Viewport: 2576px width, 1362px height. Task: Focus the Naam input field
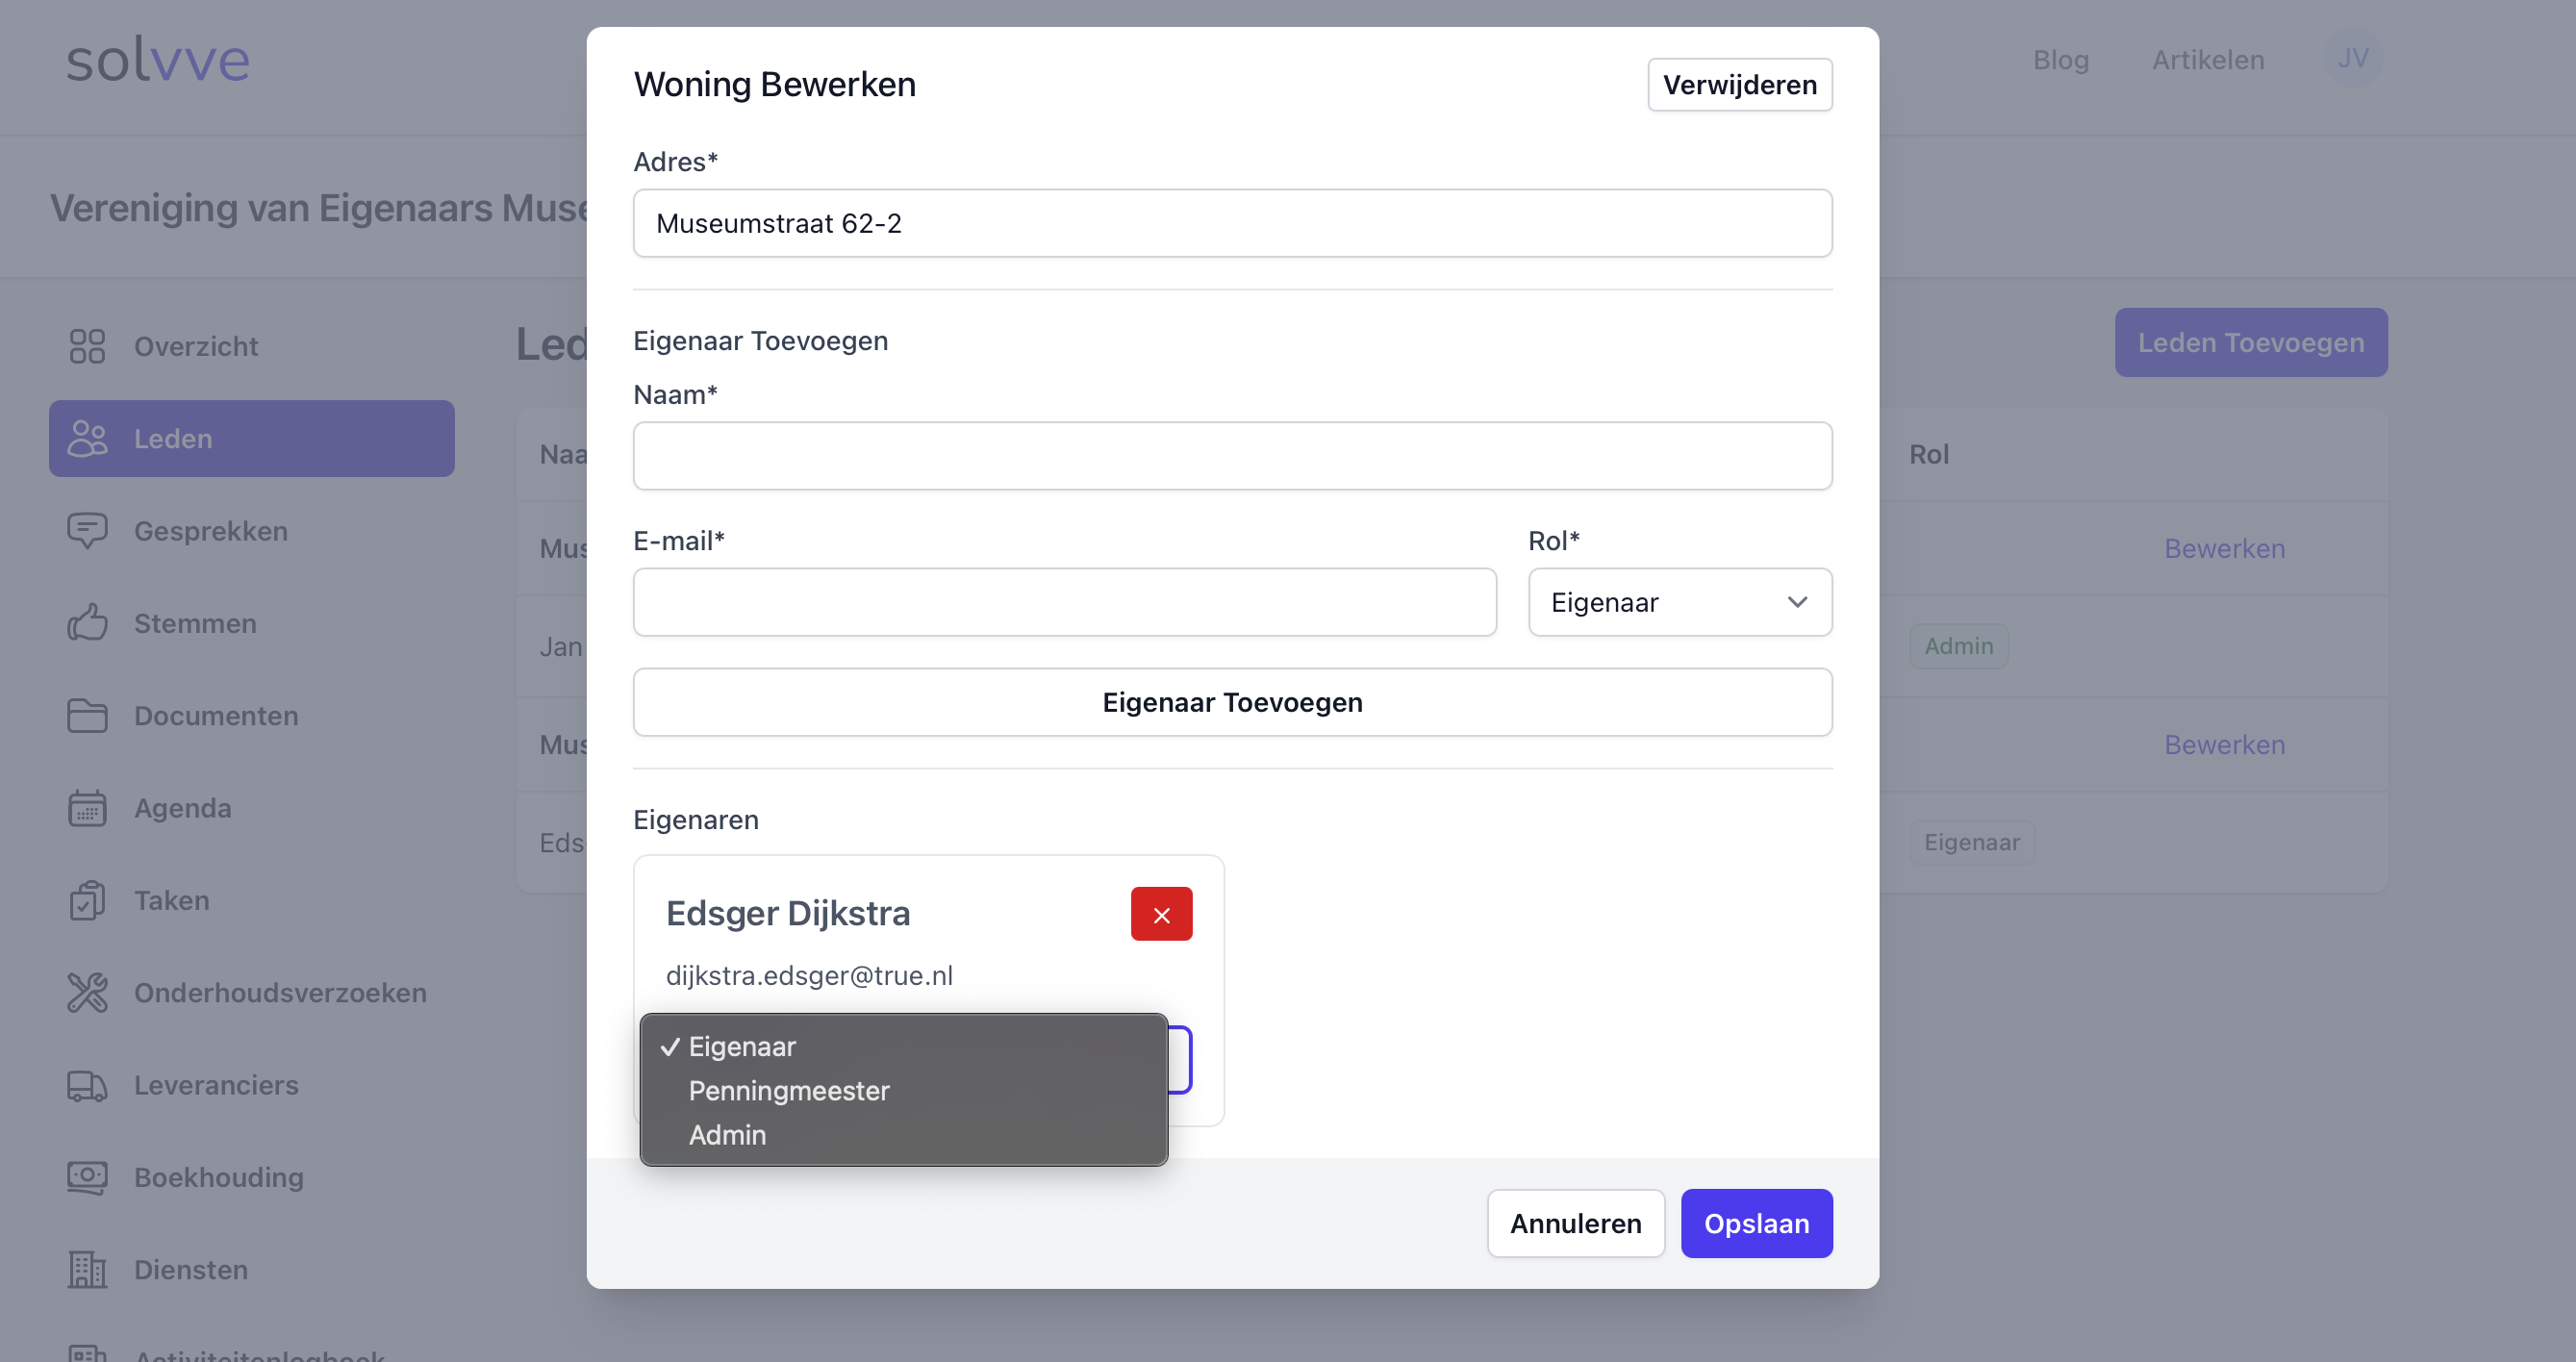pyautogui.click(x=1231, y=456)
